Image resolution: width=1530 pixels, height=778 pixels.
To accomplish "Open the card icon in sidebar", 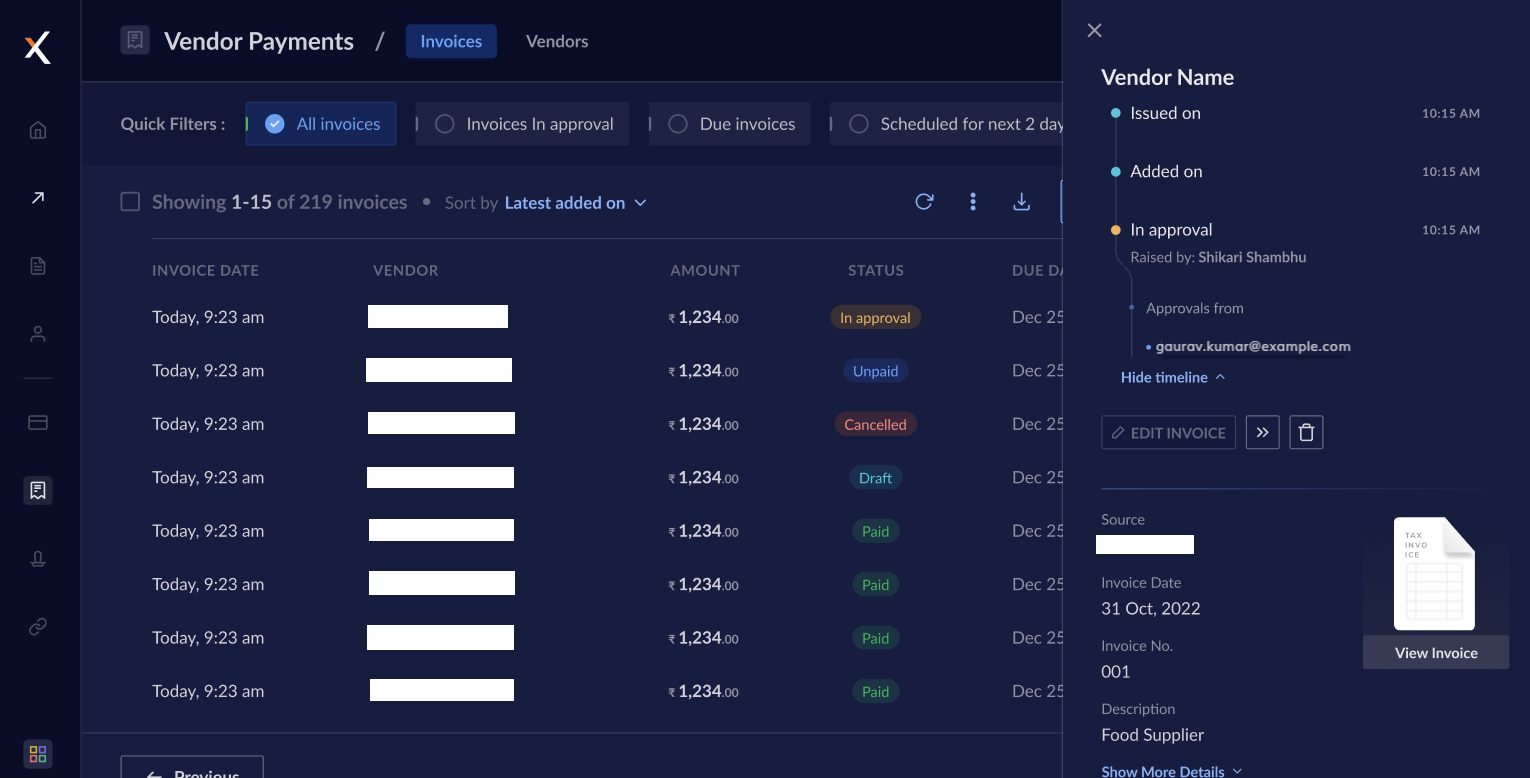I will pos(38,422).
